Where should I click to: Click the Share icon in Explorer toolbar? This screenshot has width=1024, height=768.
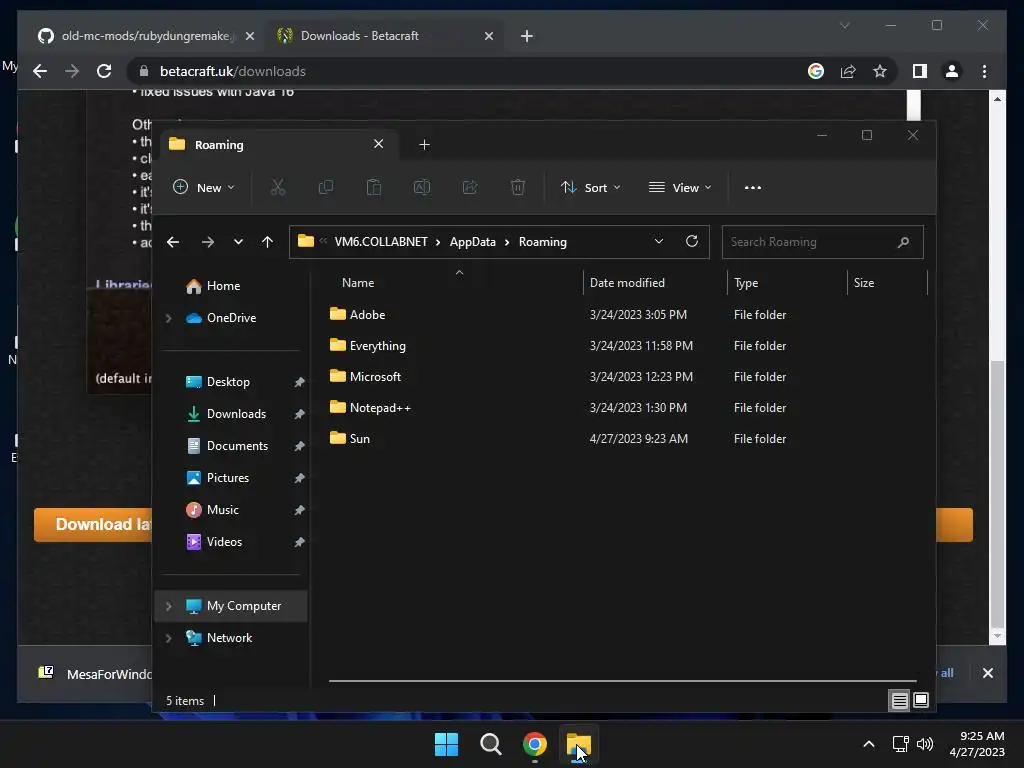point(470,187)
